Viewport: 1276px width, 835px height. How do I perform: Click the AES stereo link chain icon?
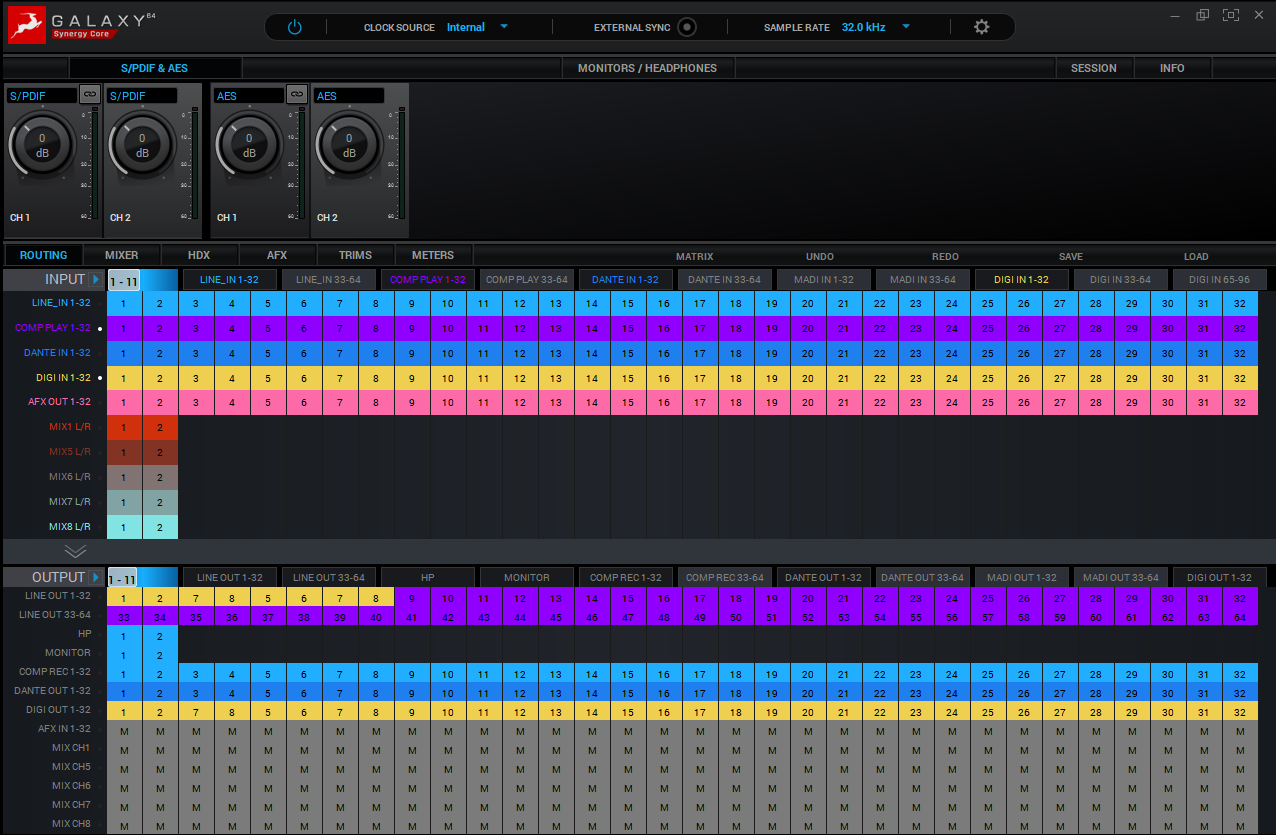tap(297, 95)
